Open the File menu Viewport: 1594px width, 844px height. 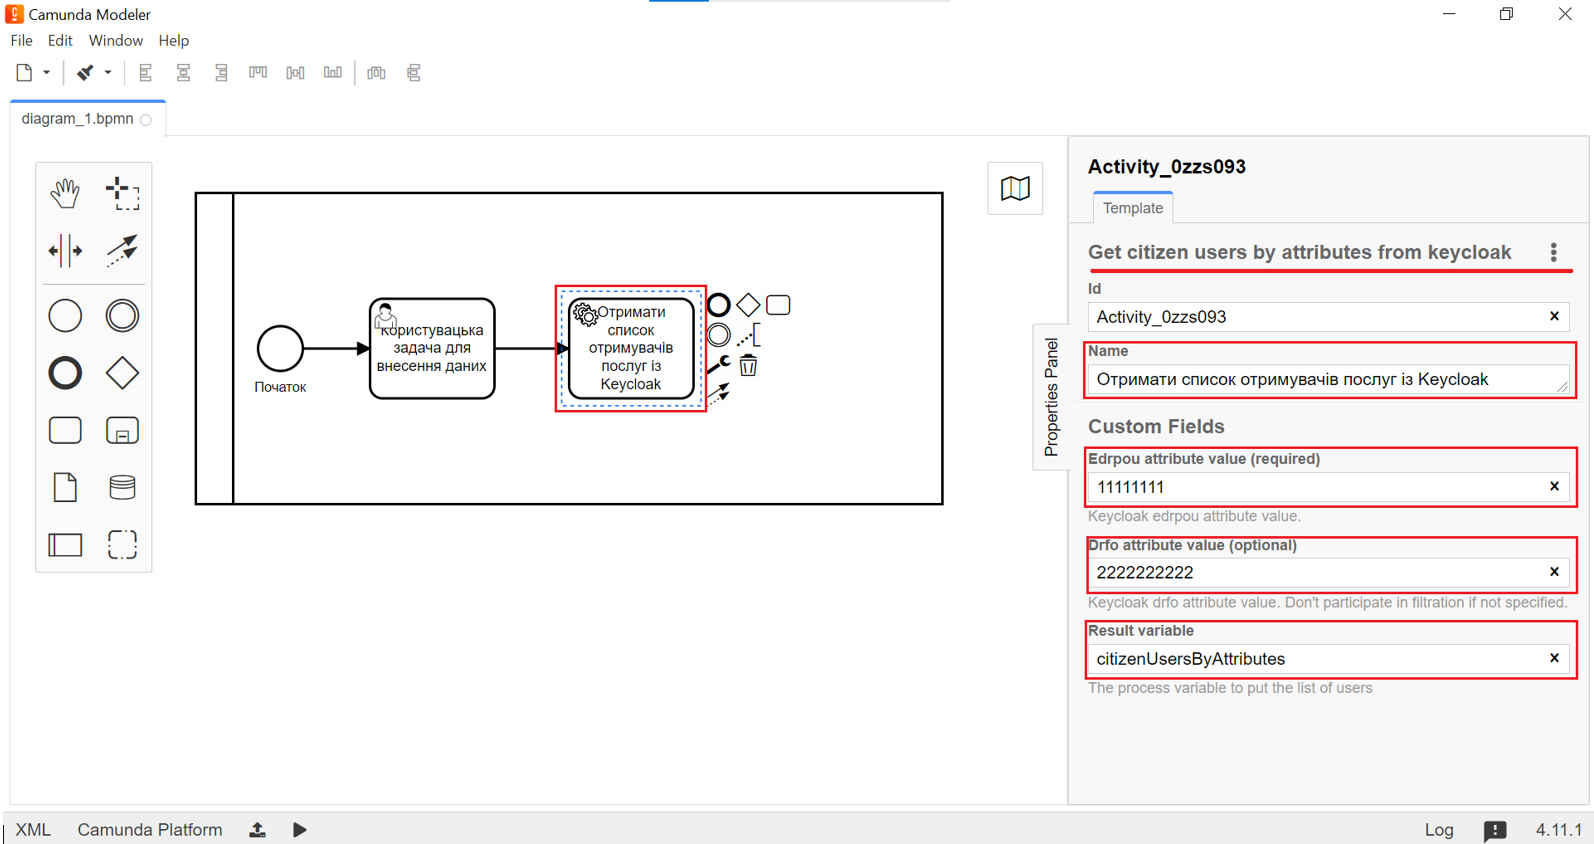[x=21, y=41]
